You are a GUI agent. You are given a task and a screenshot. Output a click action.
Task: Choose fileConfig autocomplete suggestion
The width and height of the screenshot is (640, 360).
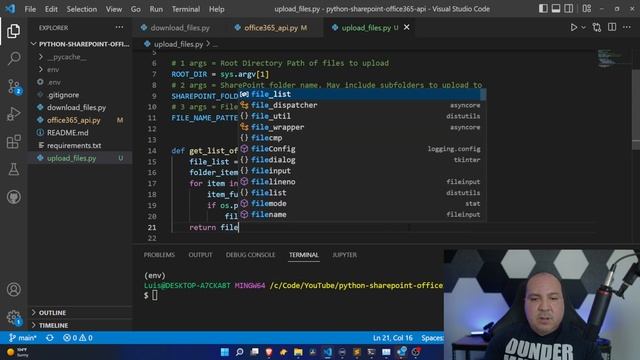[x=362, y=149]
